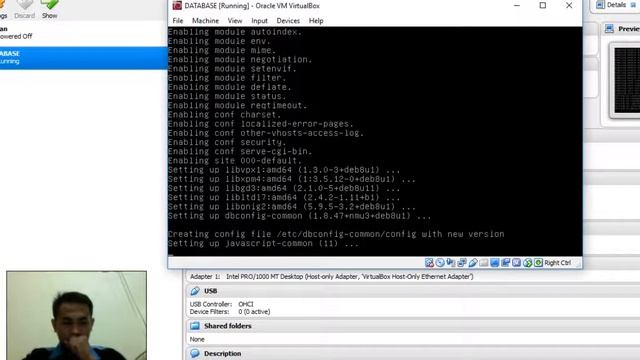Image resolution: width=640 pixels, height=360 pixels.
Task: Click the 'Enabling conf serve-cgi-bin' terminal line
Action: [x=240, y=151]
